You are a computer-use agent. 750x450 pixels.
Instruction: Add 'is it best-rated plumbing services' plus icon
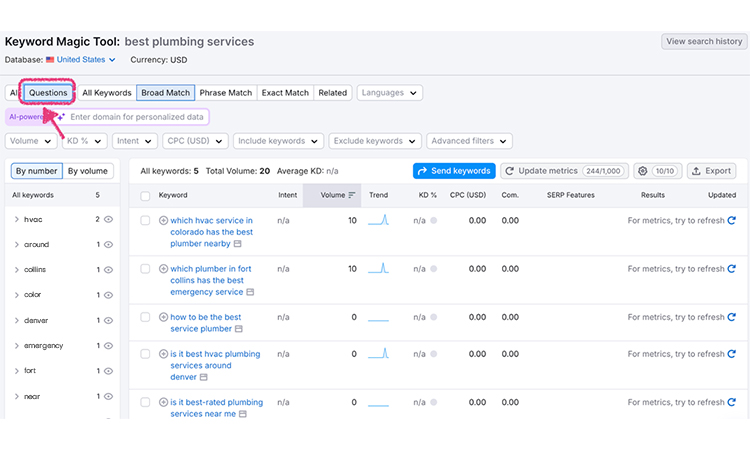tap(163, 402)
